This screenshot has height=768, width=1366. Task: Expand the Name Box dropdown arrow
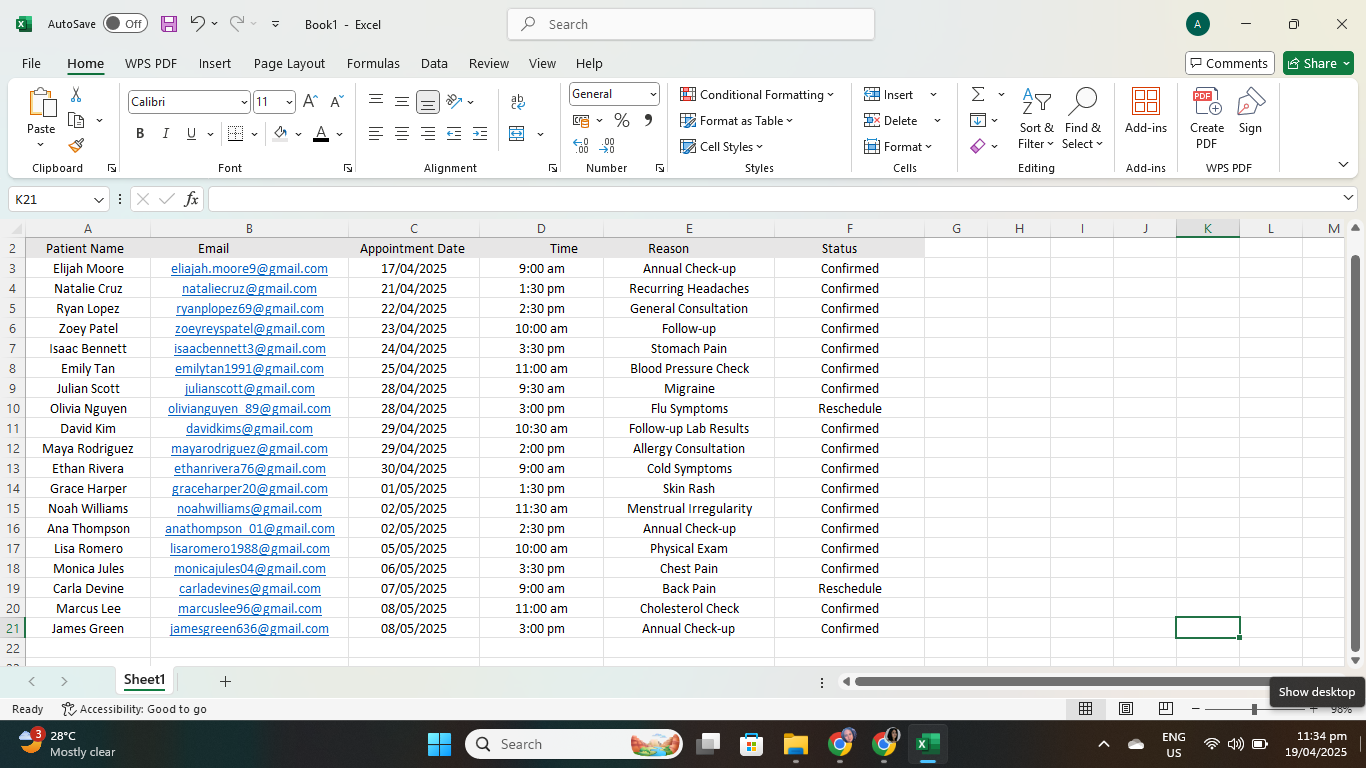click(x=98, y=199)
